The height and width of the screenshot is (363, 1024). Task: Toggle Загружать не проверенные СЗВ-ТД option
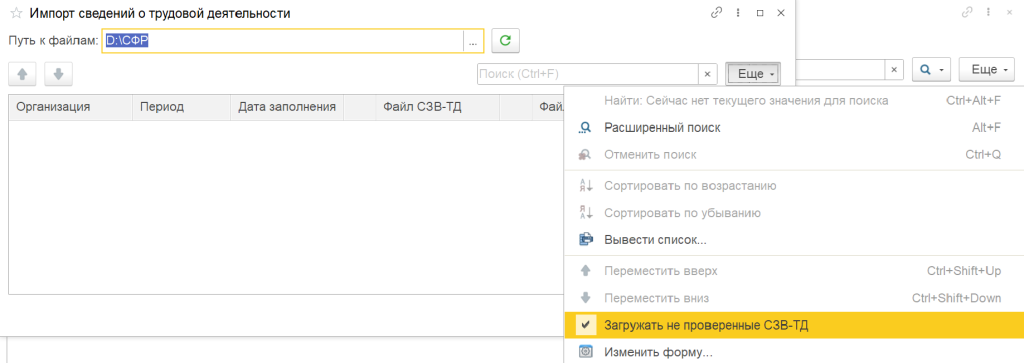(x=794, y=325)
